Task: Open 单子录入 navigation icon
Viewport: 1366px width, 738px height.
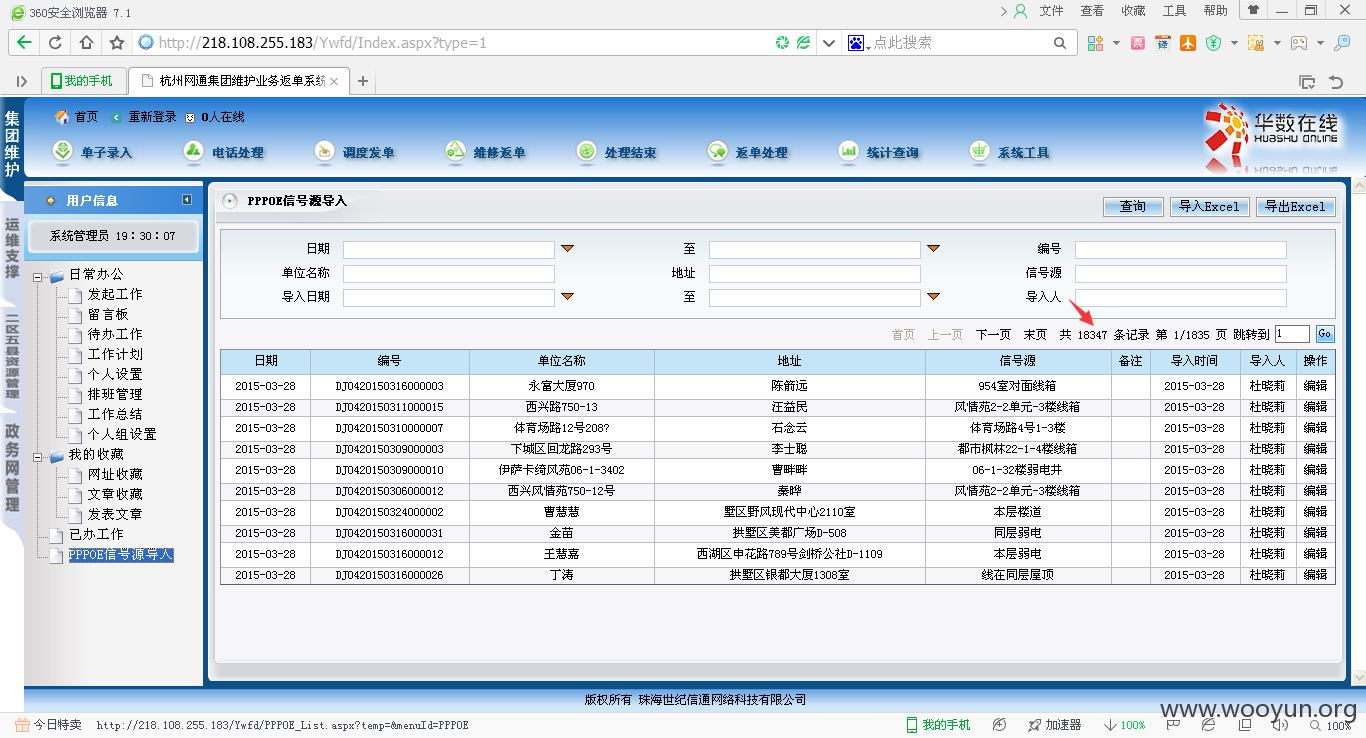Action: click(x=62, y=151)
